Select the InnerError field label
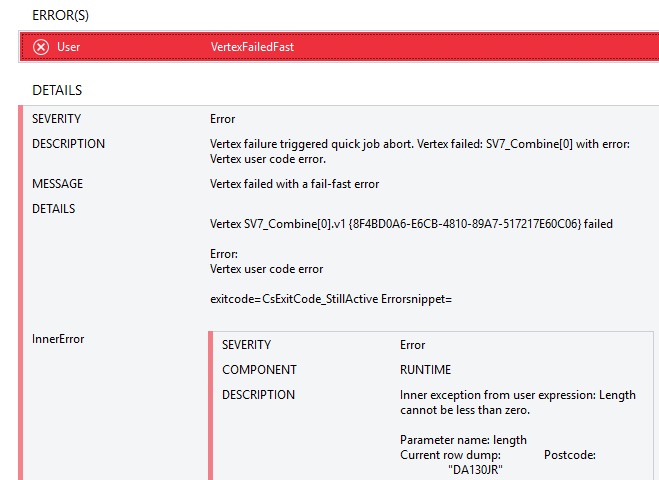The height and width of the screenshot is (480, 659). (x=58, y=339)
